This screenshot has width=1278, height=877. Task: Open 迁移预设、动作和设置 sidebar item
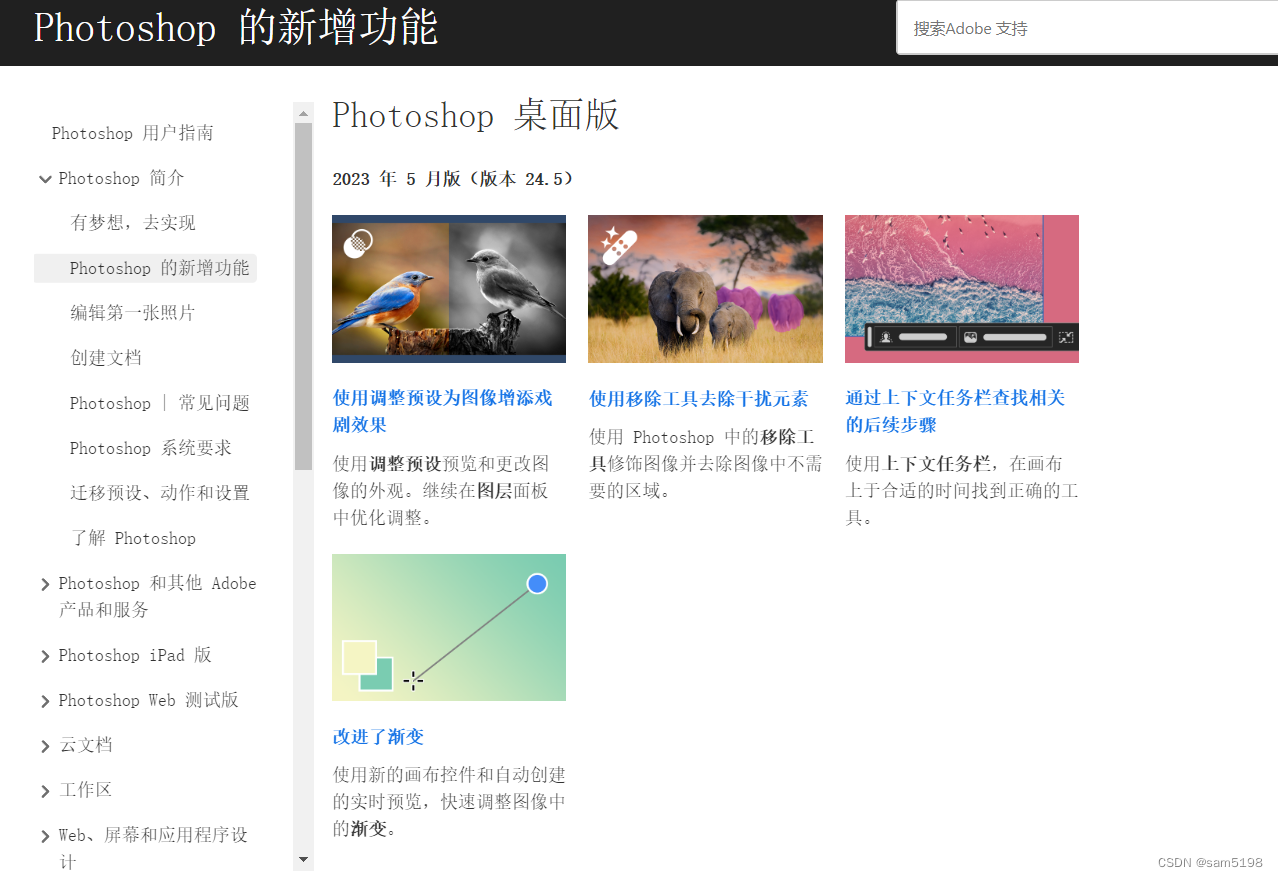(160, 493)
